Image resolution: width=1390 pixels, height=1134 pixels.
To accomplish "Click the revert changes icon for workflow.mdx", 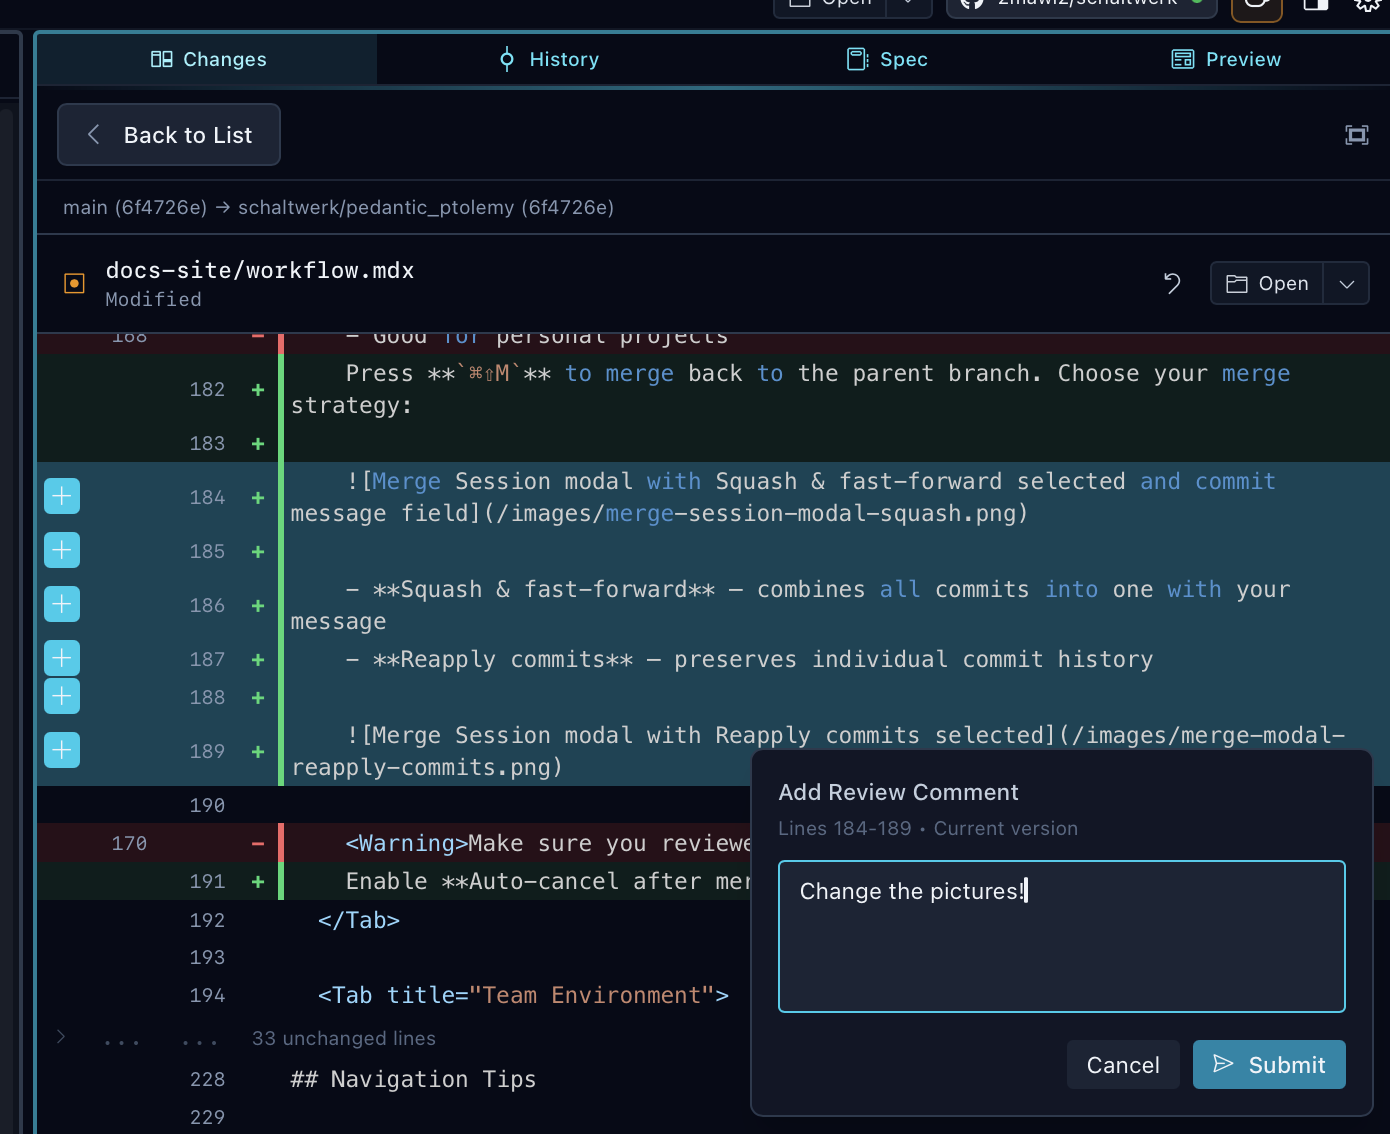I will 1172,283.
